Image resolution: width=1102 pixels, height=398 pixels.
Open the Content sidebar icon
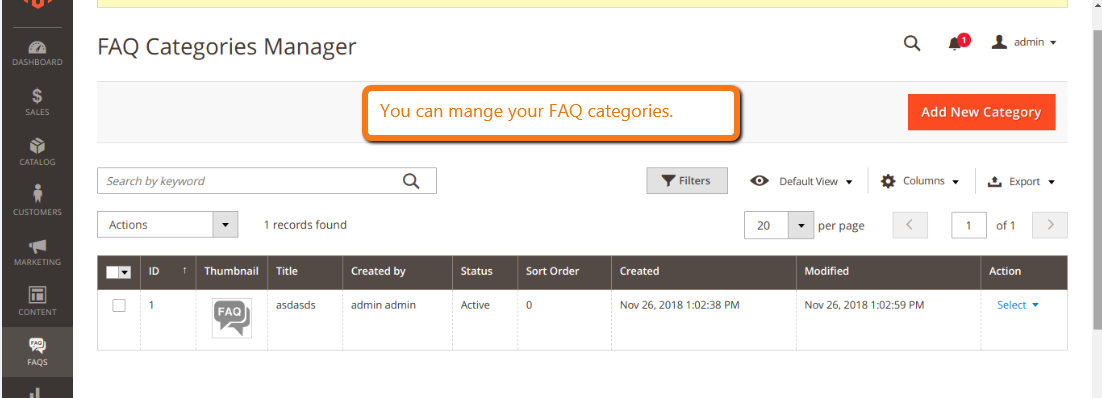(x=37, y=302)
